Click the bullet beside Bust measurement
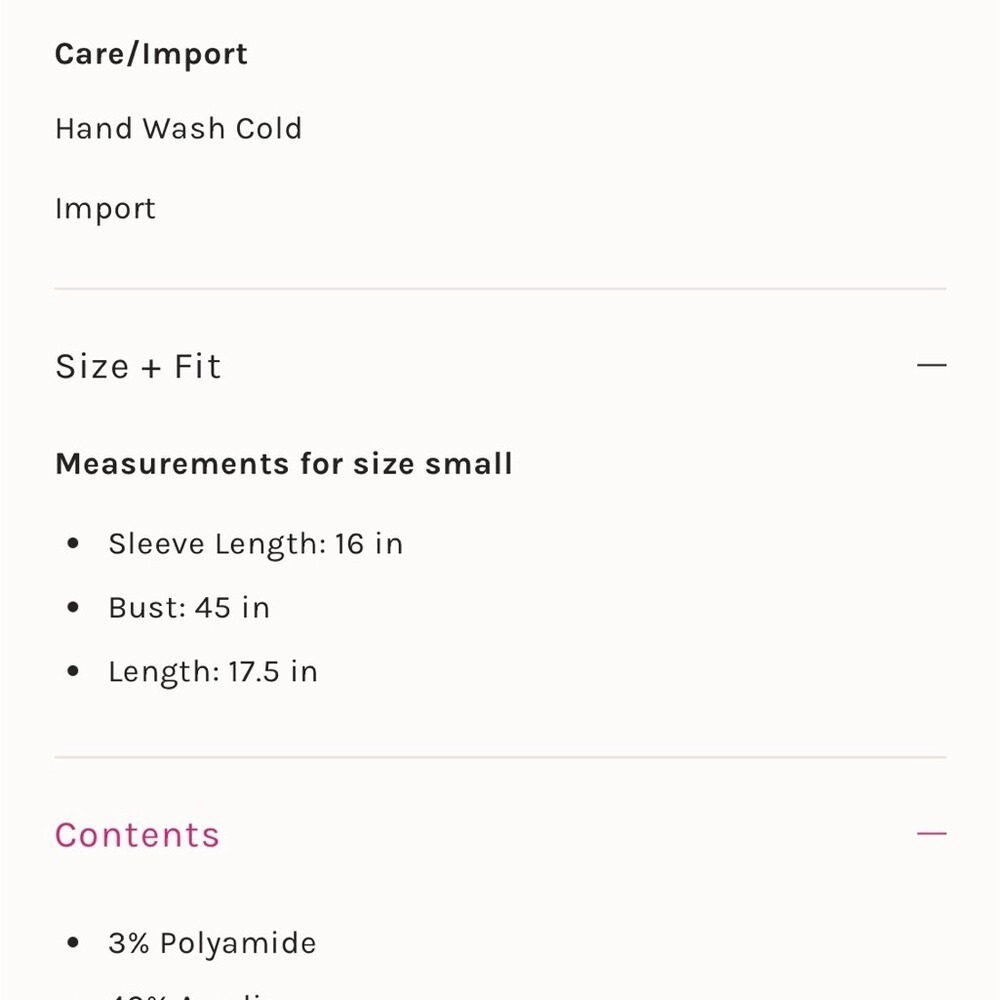Viewport: 1000px width, 1000px height. (x=73, y=607)
